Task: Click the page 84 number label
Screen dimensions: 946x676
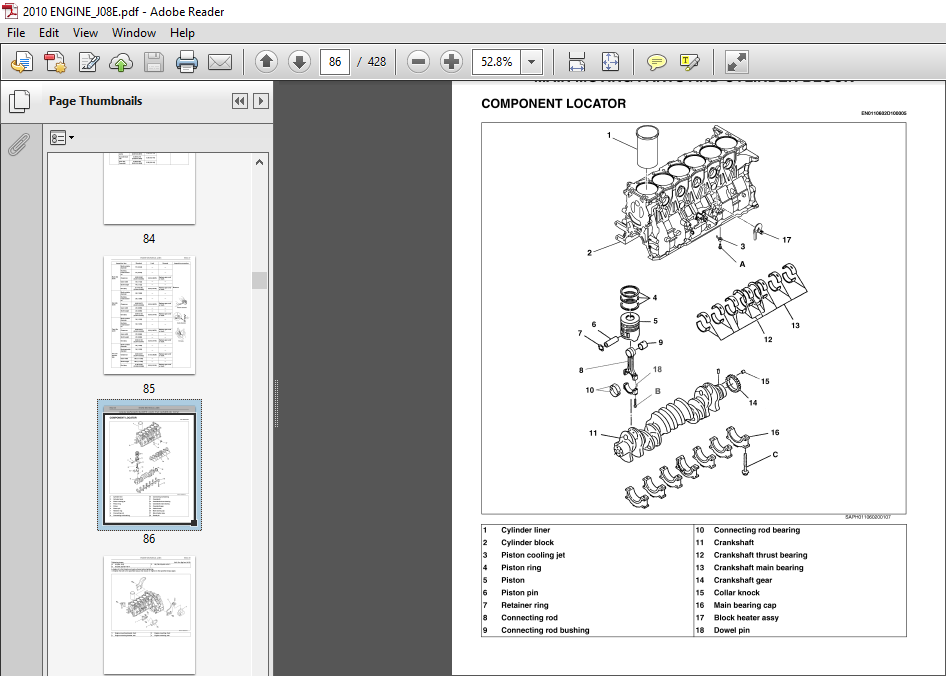Action: click(x=149, y=239)
